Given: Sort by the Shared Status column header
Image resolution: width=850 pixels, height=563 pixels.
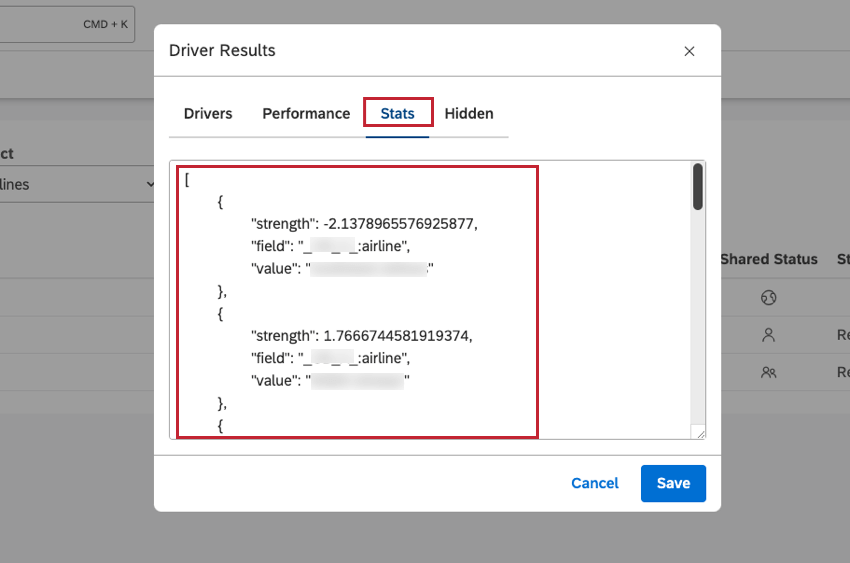Looking at the screenshot, I should click(769, 259).
